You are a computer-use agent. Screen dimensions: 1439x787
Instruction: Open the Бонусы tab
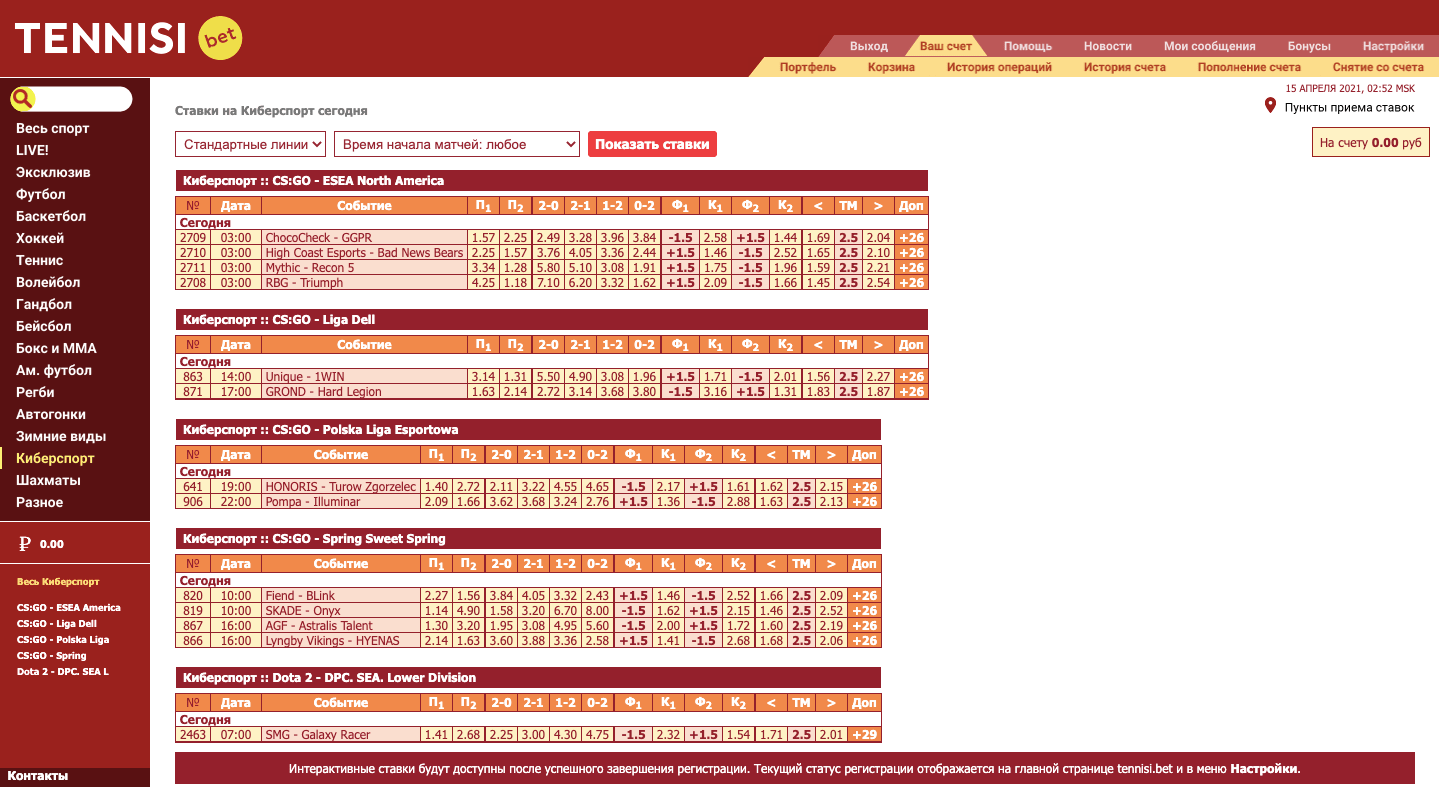(x=1309, y=46)
